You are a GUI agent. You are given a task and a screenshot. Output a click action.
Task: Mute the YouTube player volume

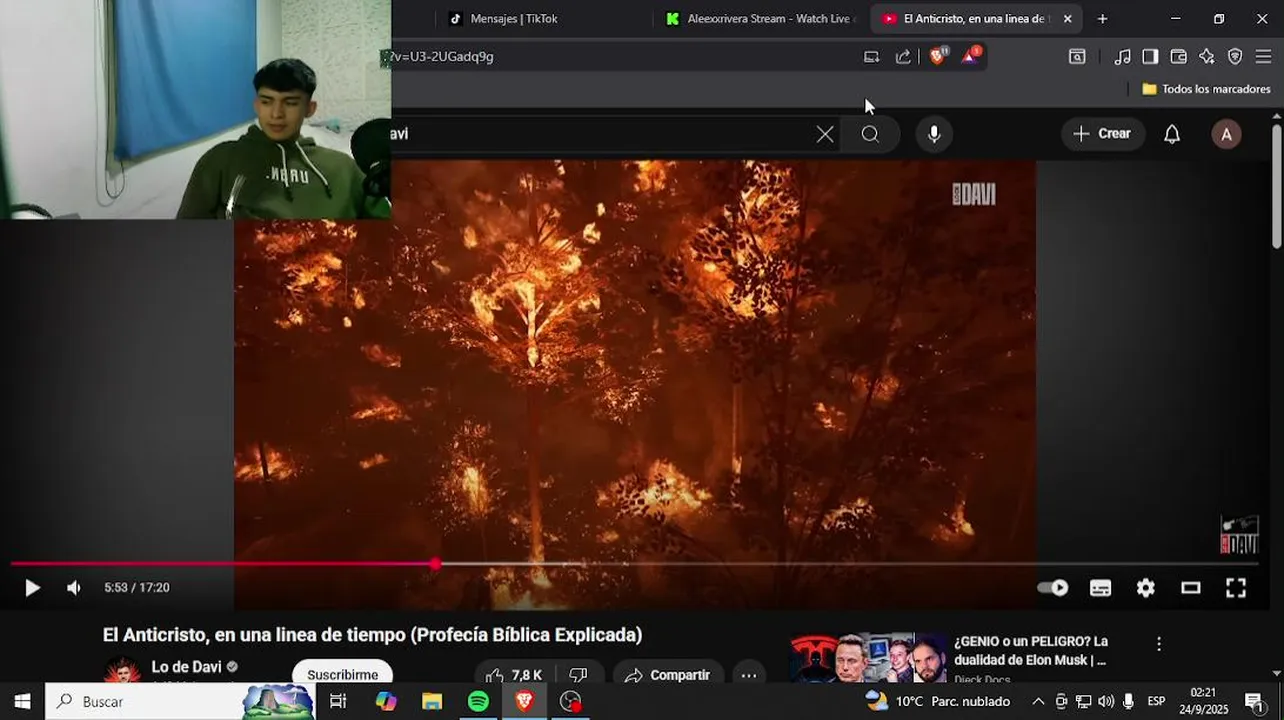pyautogui.click(x=73, y=588)
